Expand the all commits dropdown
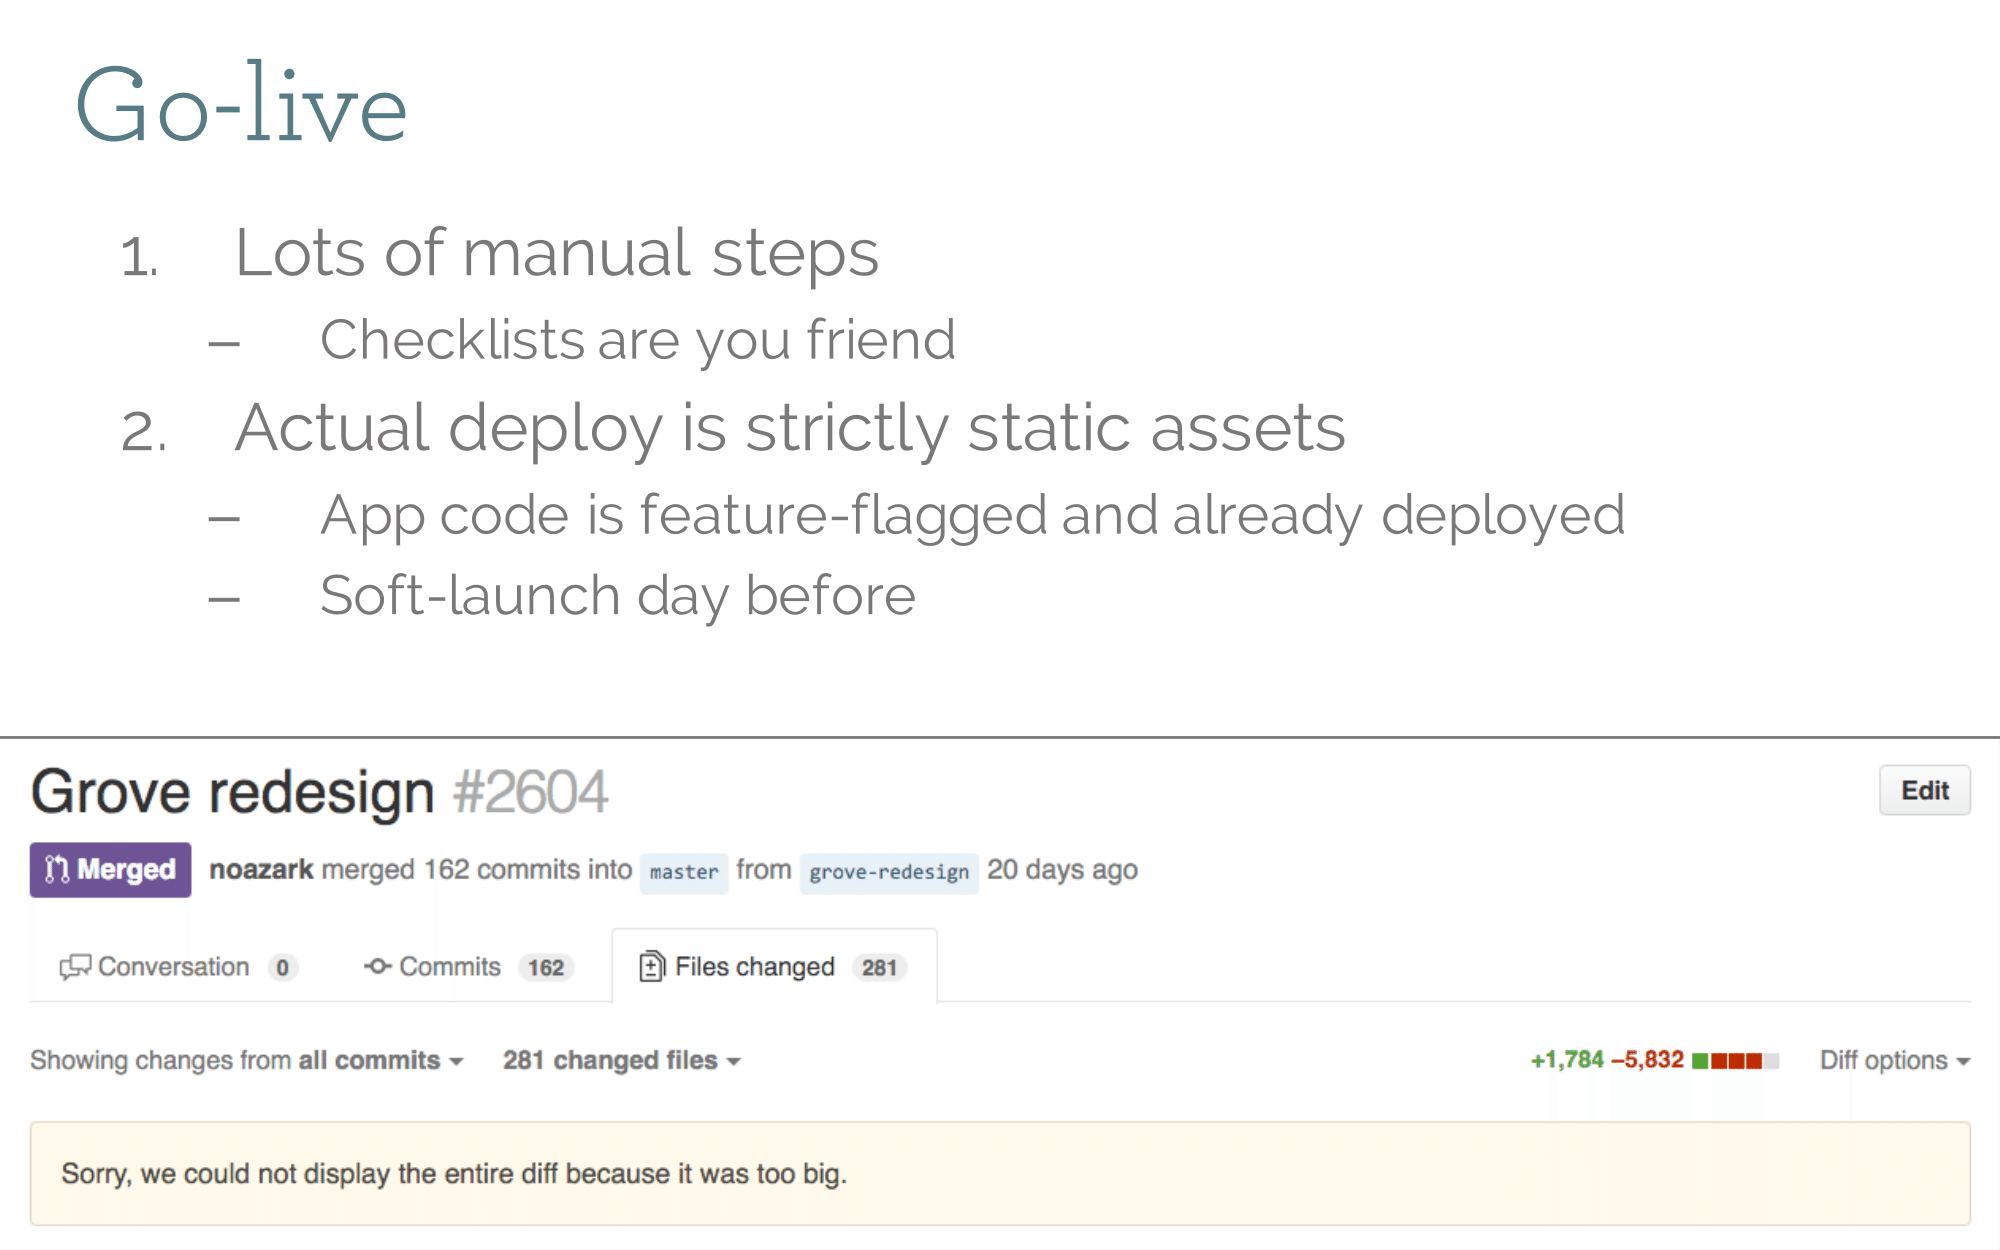Screen dimensions: 2000x1250 click(x=381, y=1060)
